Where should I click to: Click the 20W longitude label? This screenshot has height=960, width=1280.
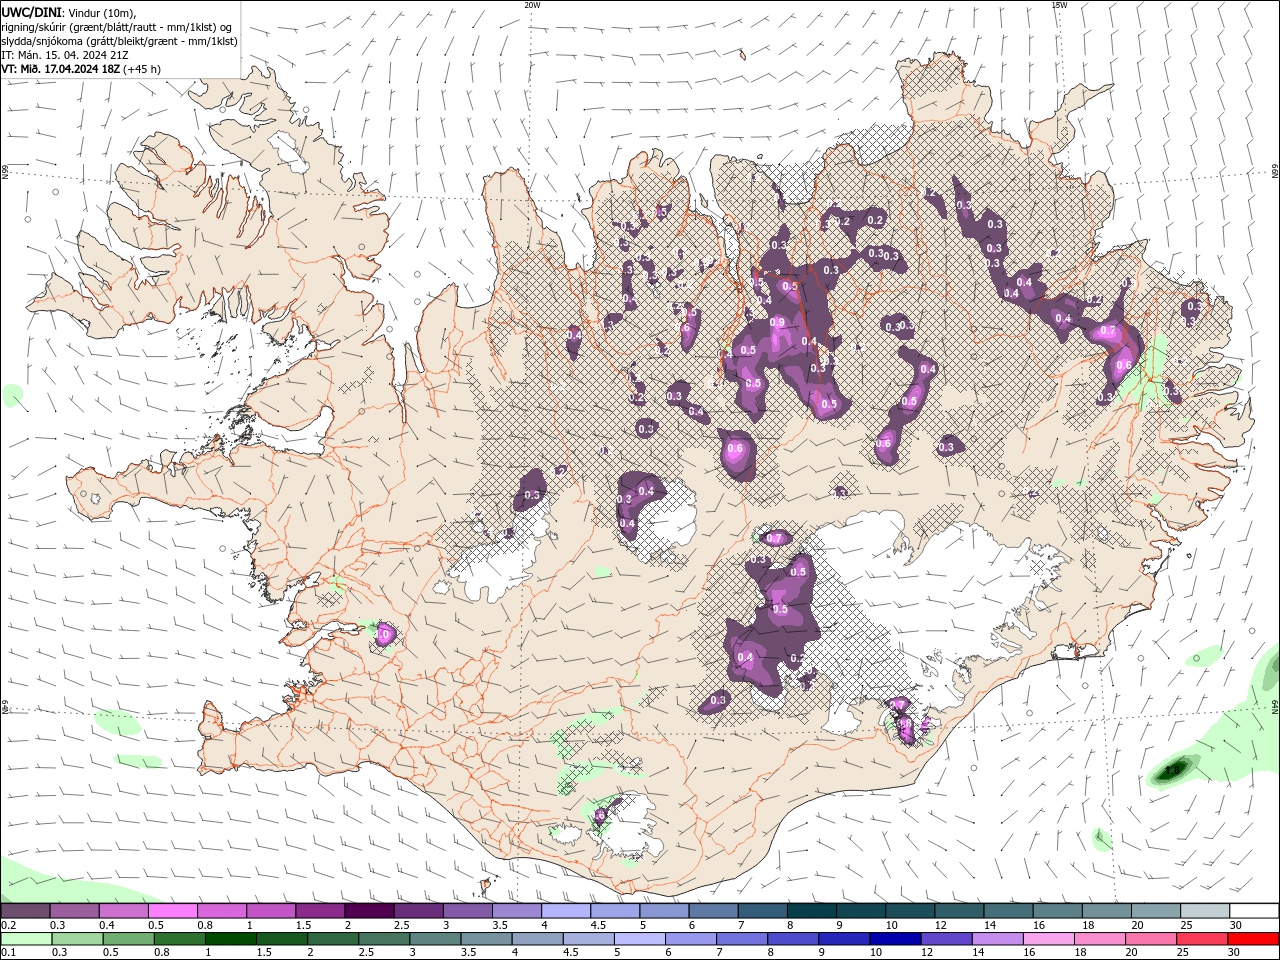coord(532,5)
